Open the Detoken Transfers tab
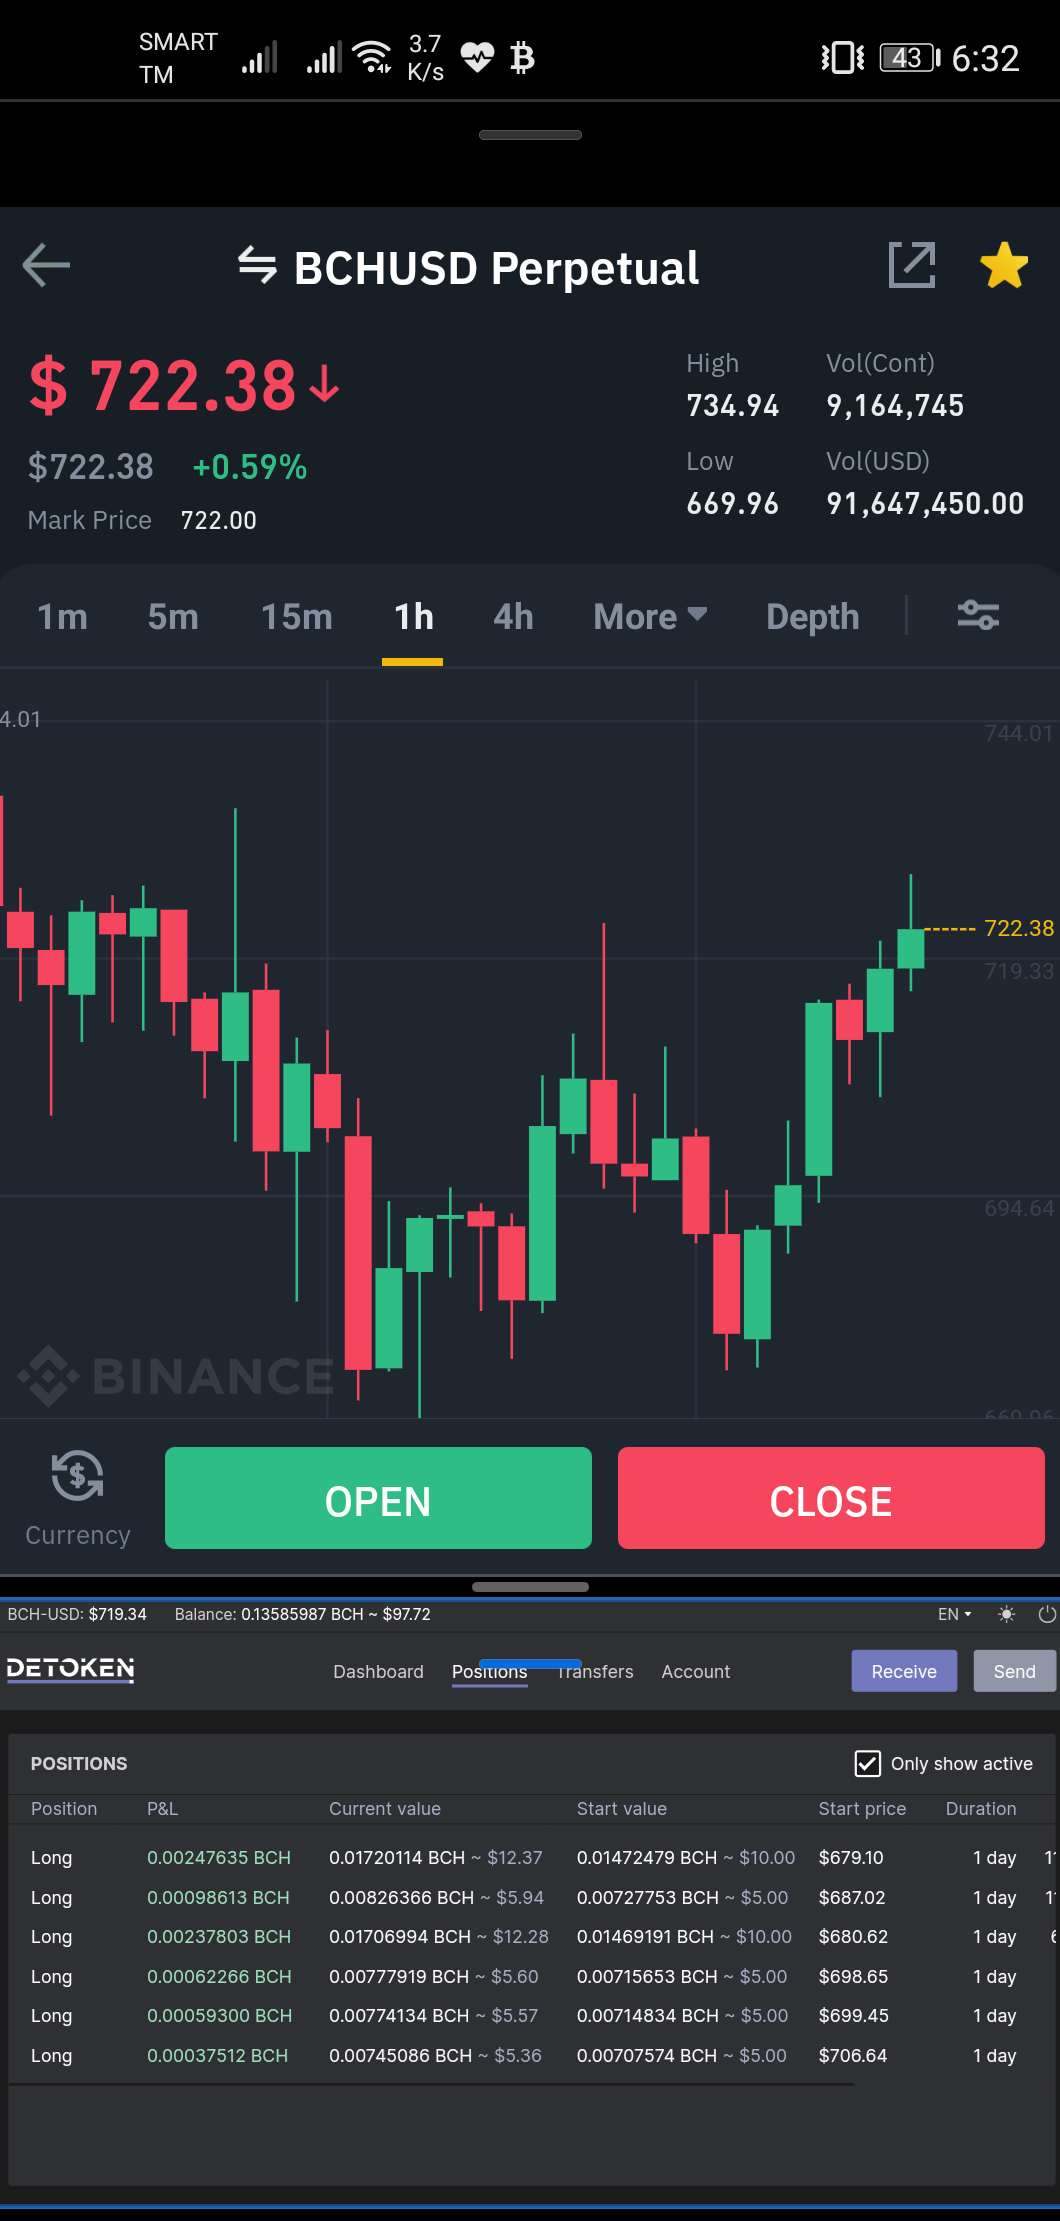The image size is (1060, 2221). (595, 1671)
